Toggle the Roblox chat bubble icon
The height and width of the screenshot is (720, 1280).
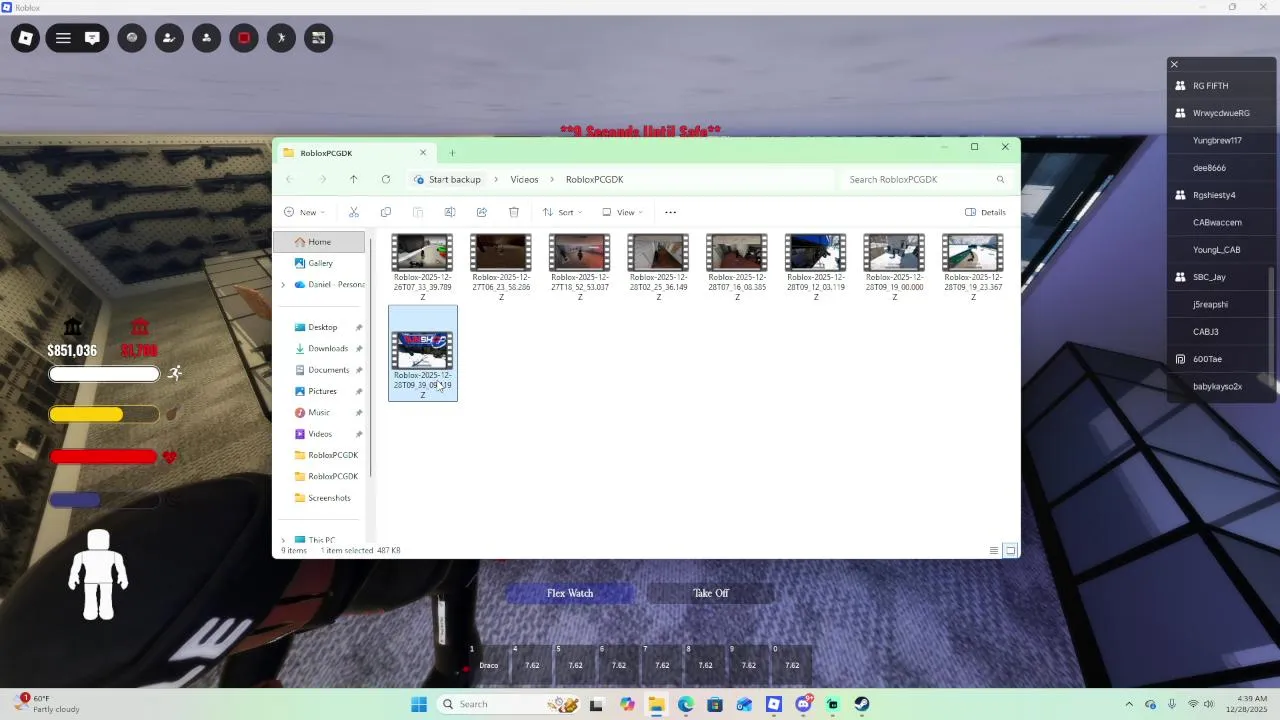92,38
